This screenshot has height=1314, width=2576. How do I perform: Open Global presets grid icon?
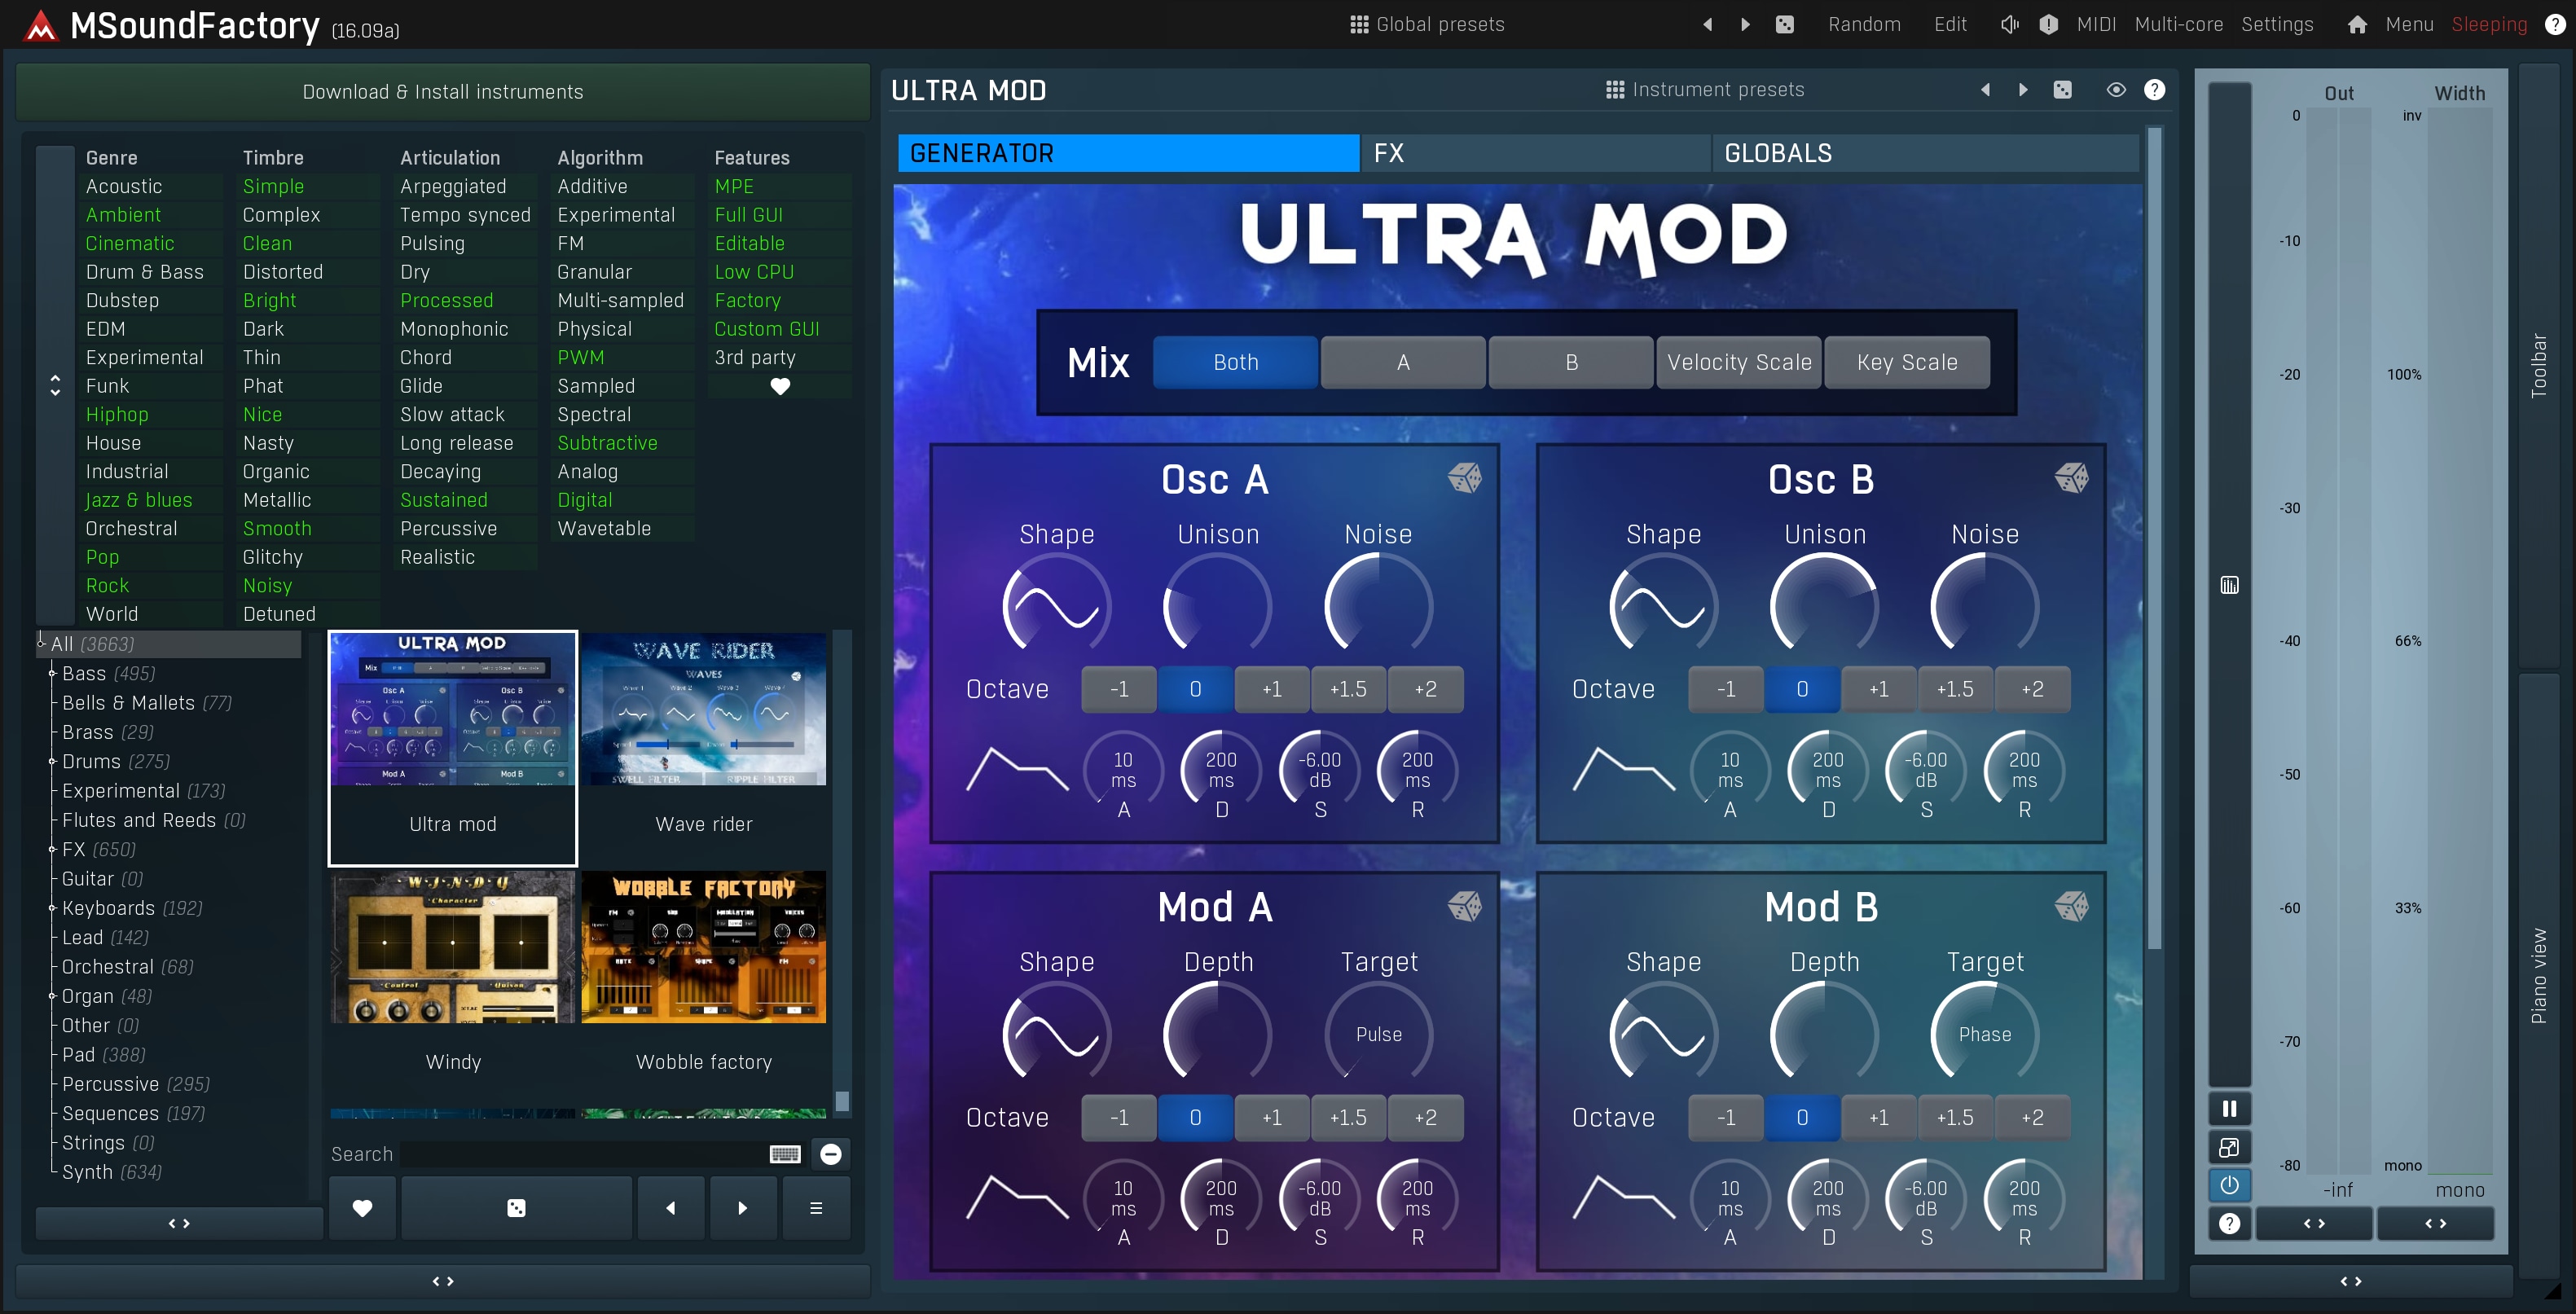point(1359,24)
